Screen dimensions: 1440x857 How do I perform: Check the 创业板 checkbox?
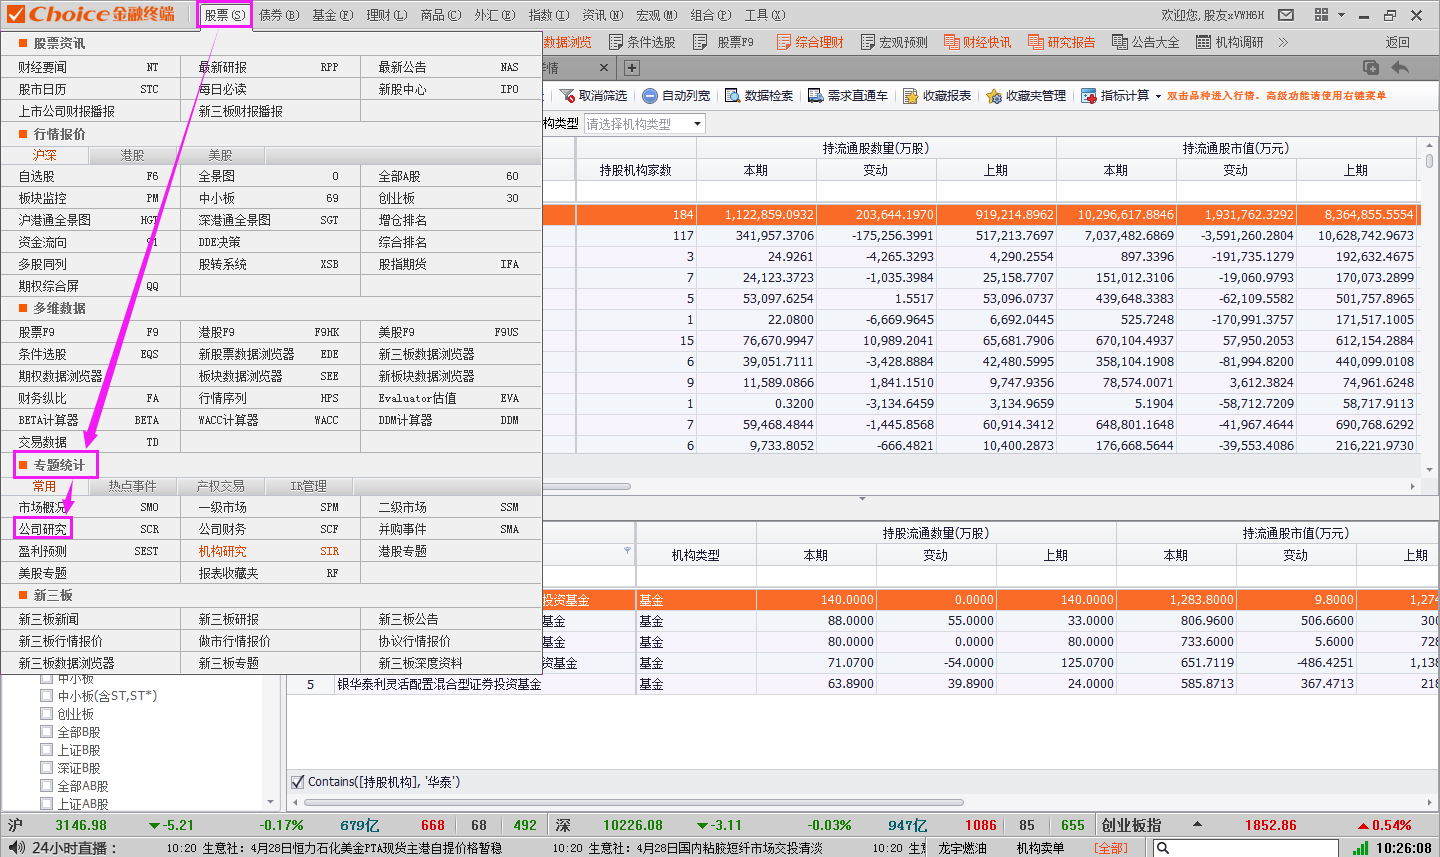(x=46, y=714)
